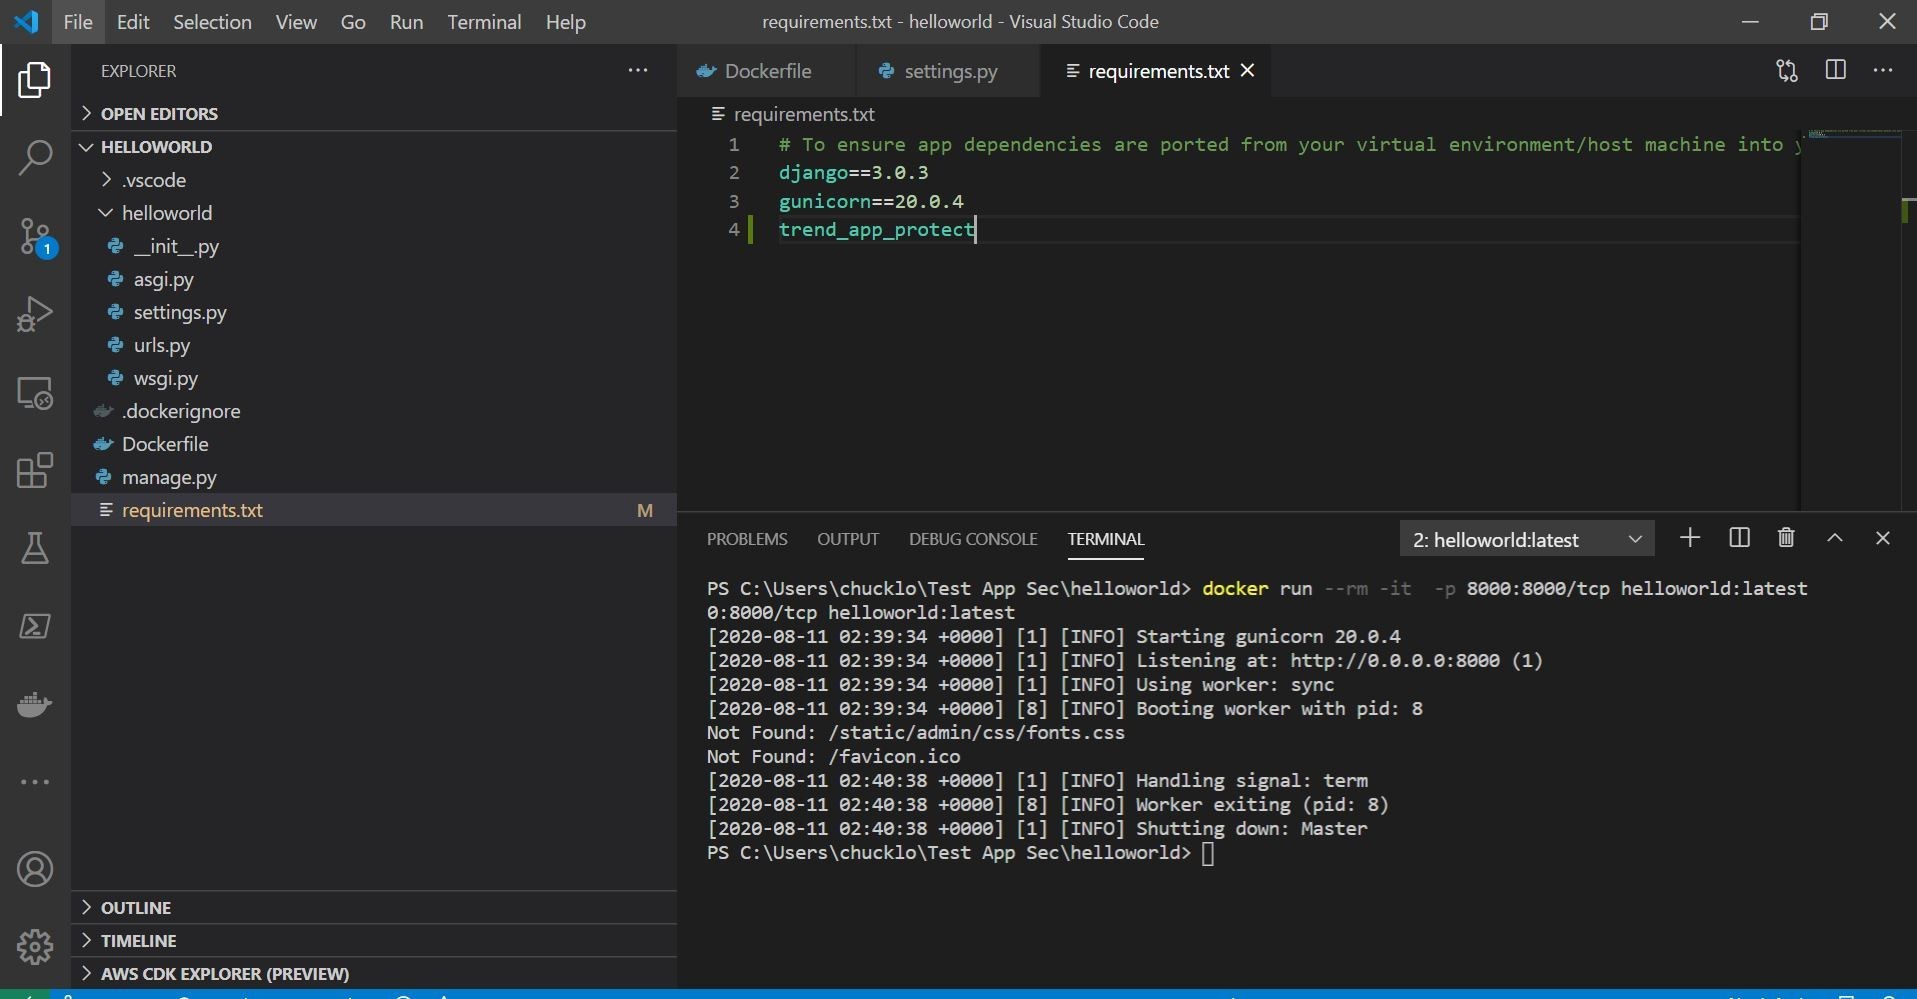This screenshot has width=1917, height=999.
Task: Click the editor minimap
Action: (1851, 320)
